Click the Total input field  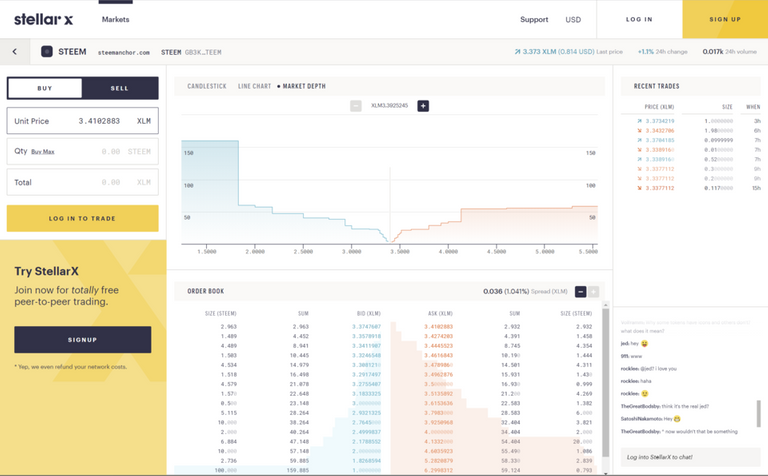click(x=82, y=182)
